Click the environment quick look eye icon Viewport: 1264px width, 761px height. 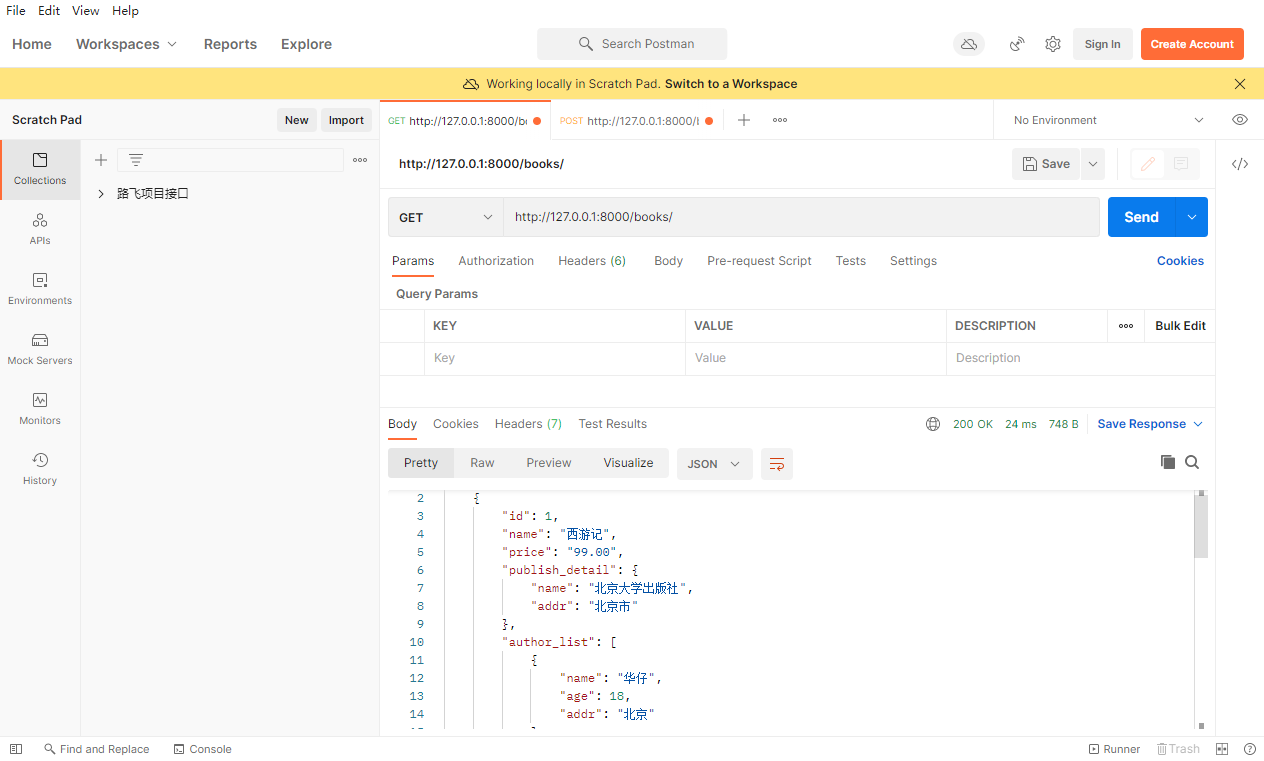pos(1240,120)
